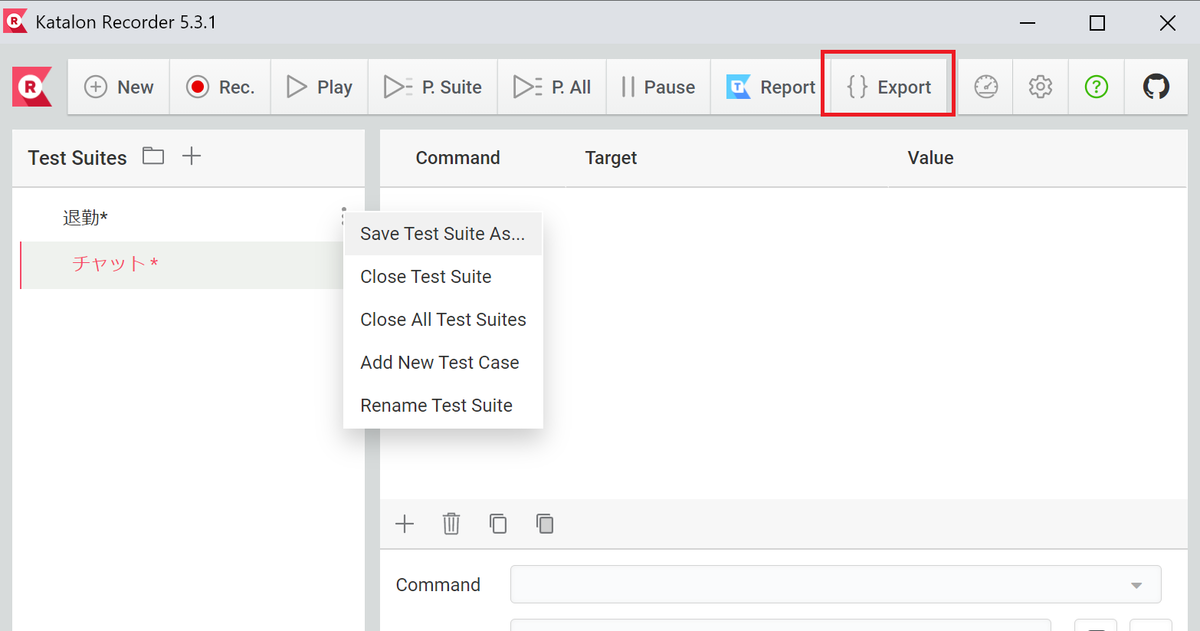Delete command with trash icon
The height and width of the screenshot is (631, 1200).
click(451, 523)
